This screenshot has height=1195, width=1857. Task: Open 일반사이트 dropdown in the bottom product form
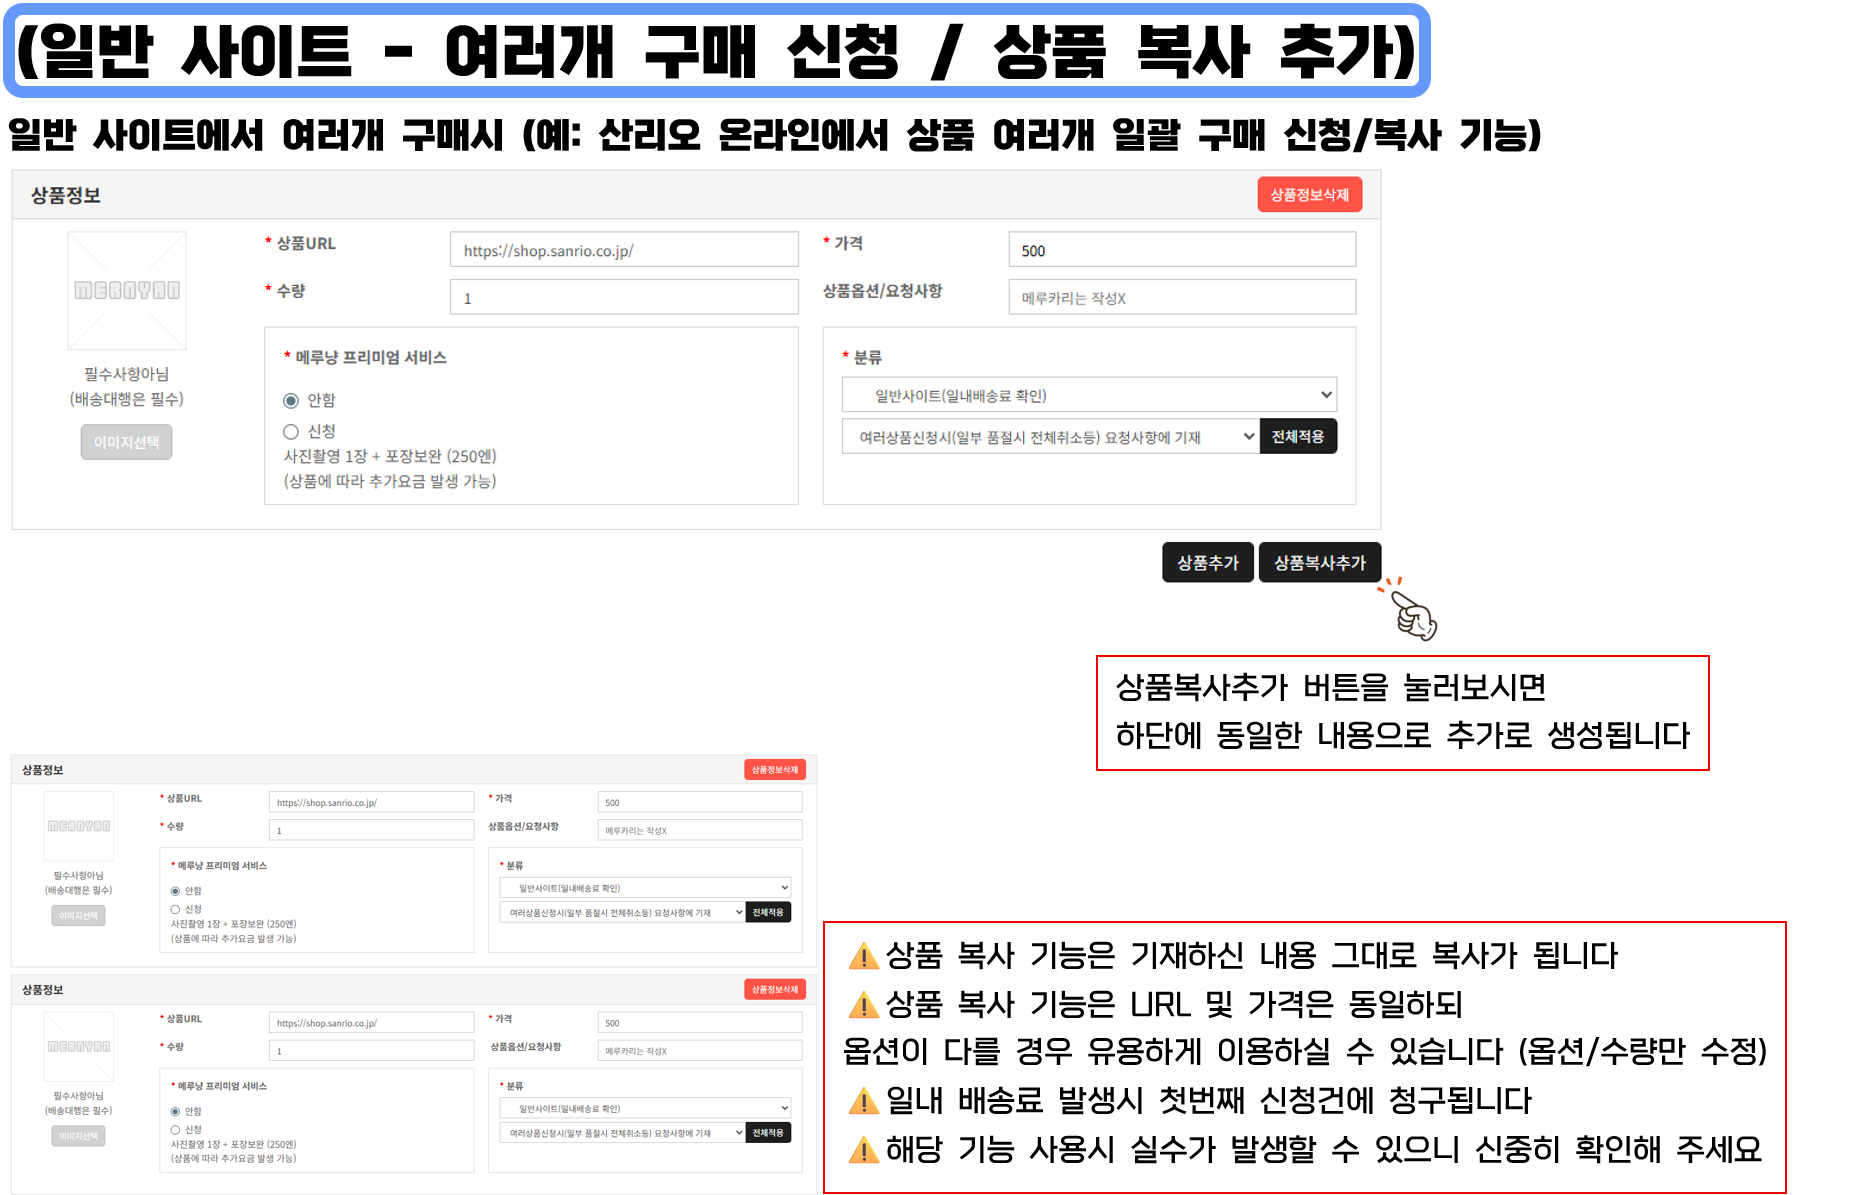644,1108
